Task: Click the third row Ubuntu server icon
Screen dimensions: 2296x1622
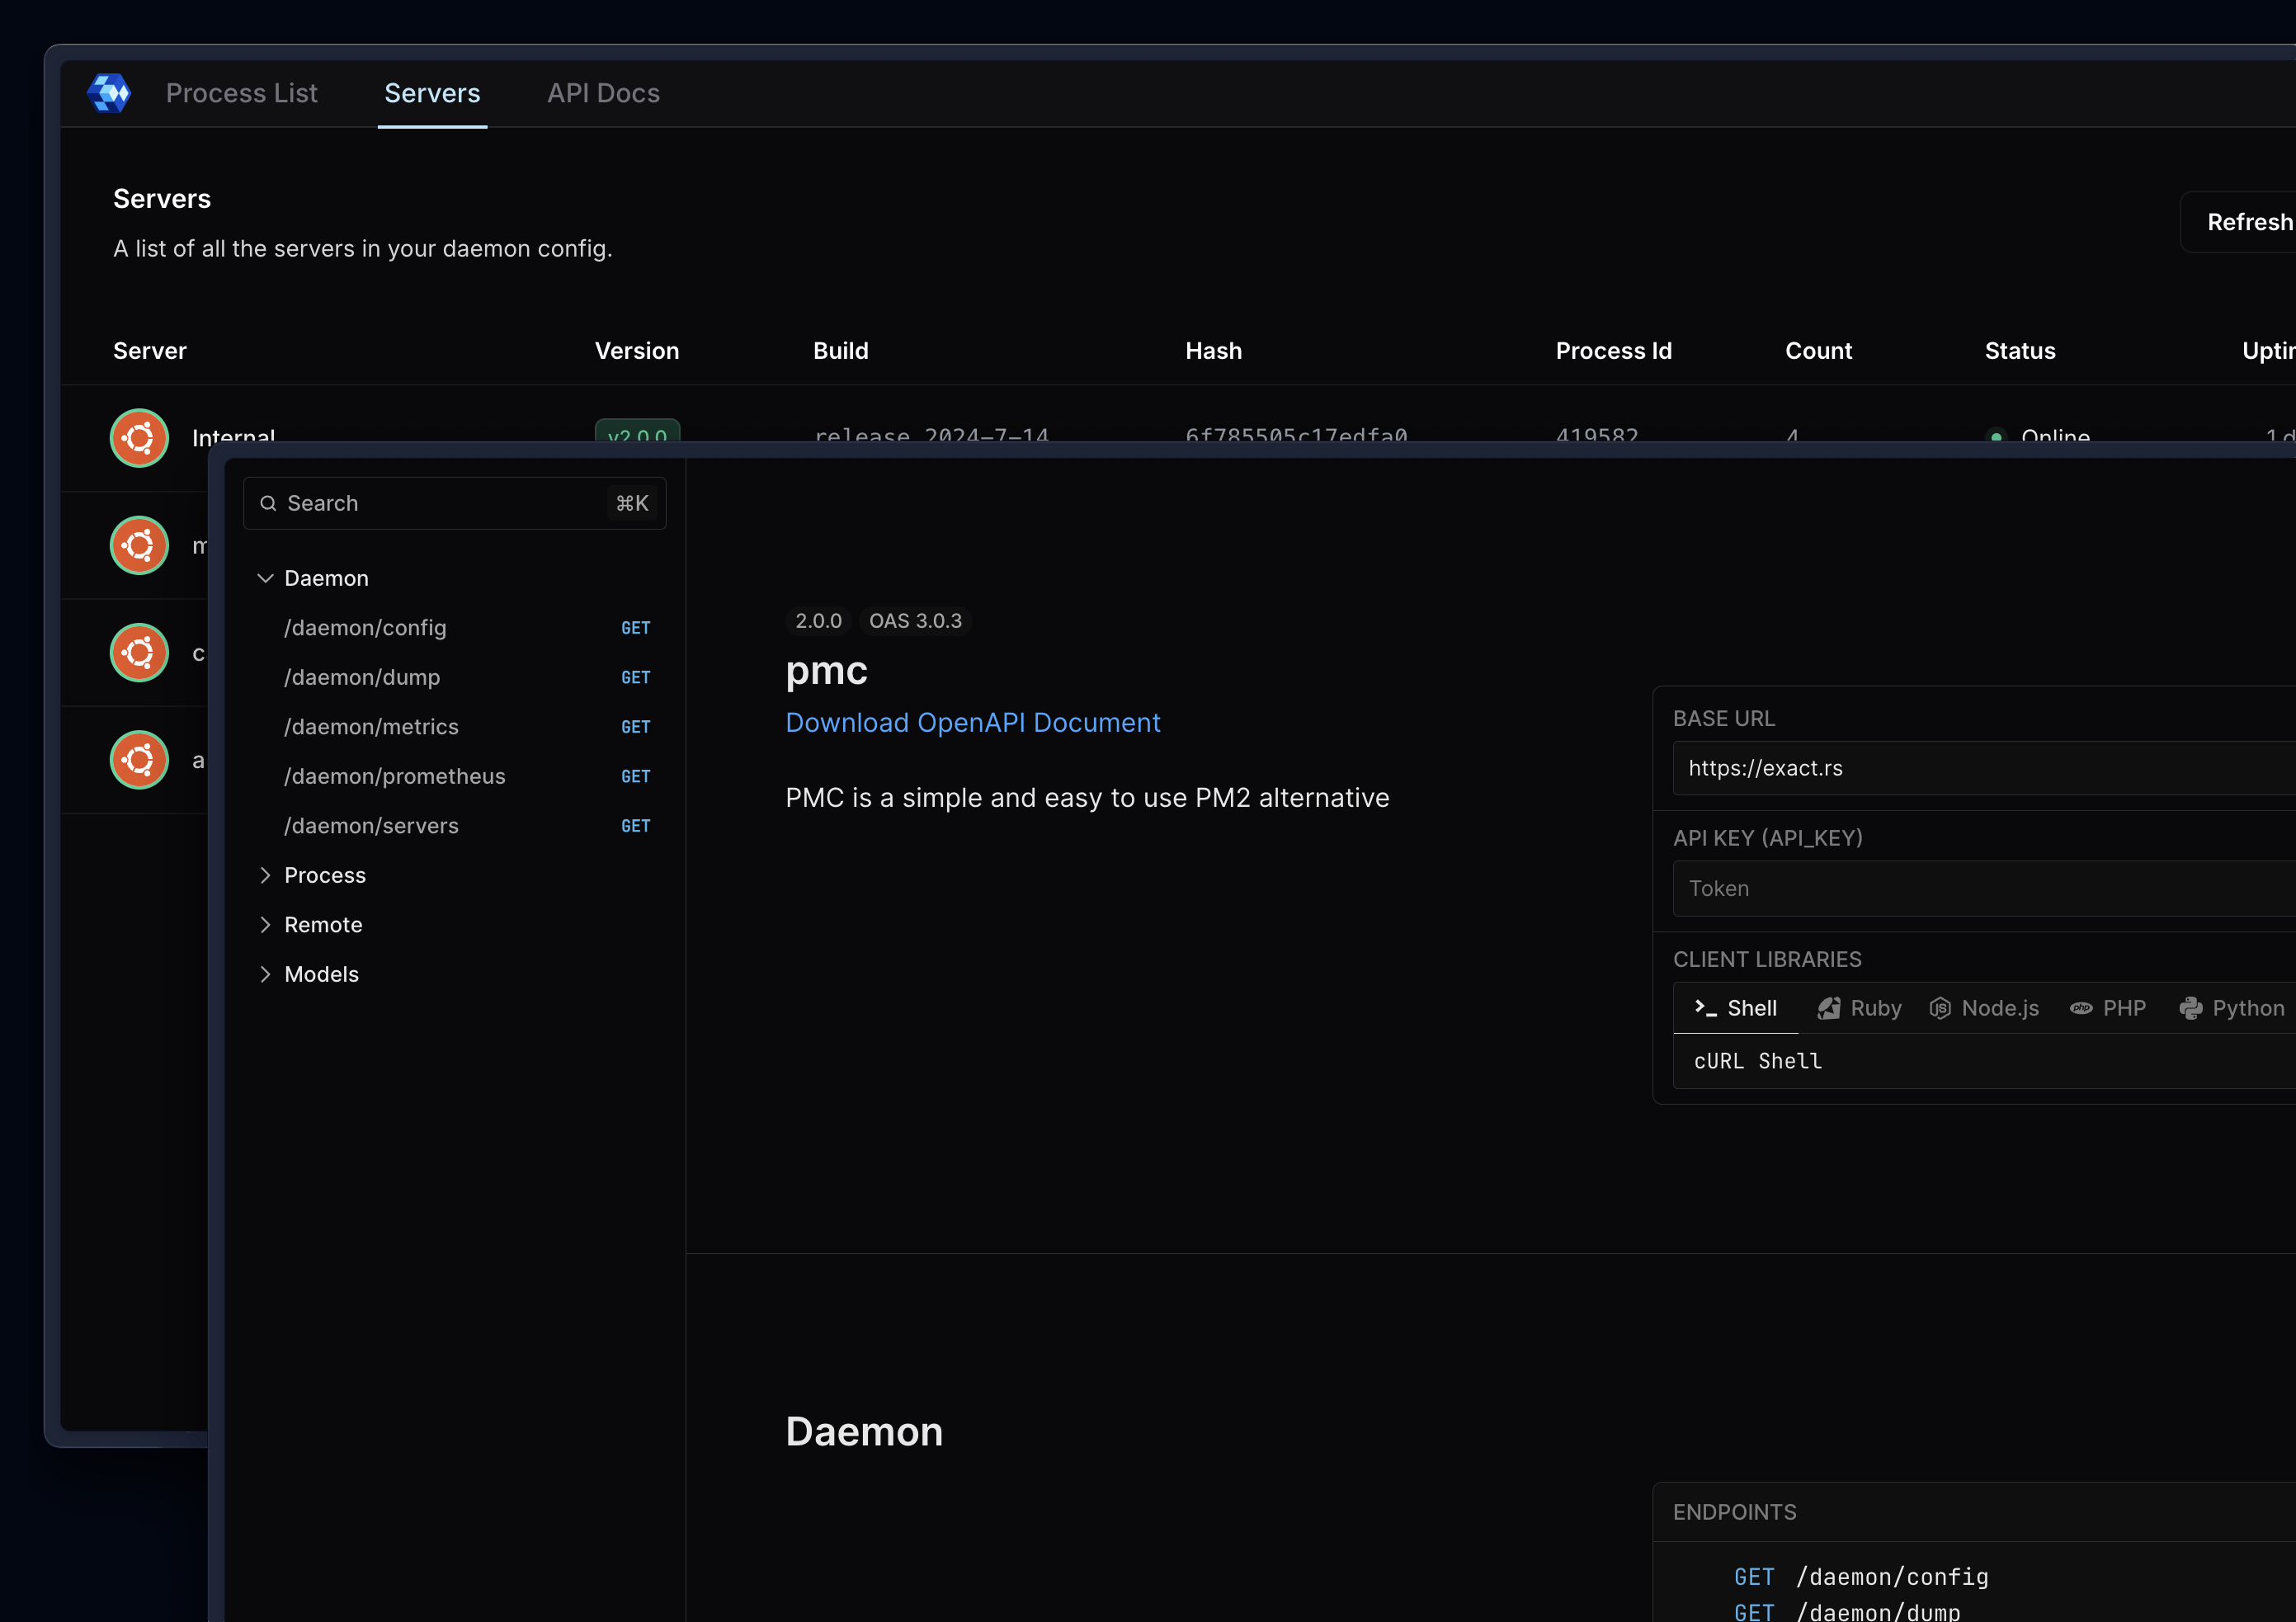Action: tap(139, 652)
